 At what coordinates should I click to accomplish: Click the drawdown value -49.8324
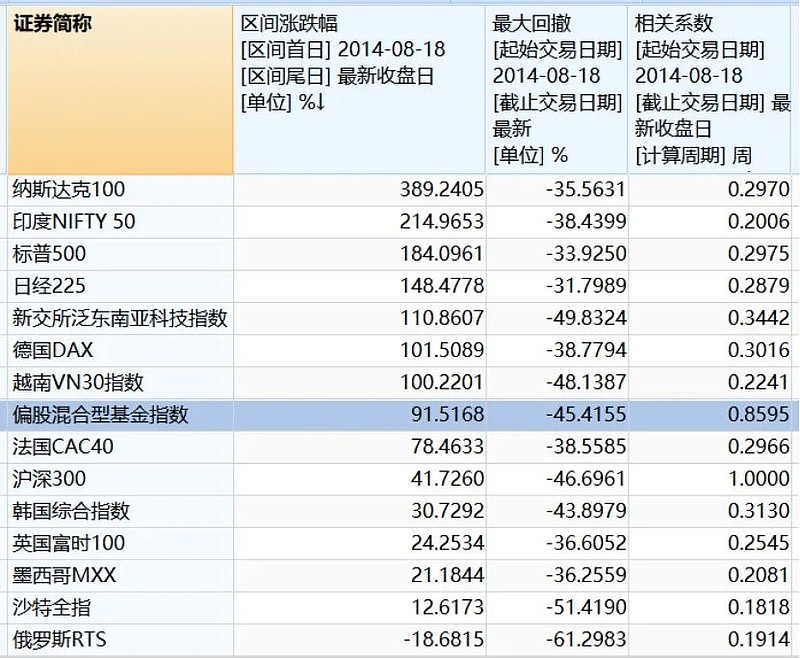click(x=586, y=318)
